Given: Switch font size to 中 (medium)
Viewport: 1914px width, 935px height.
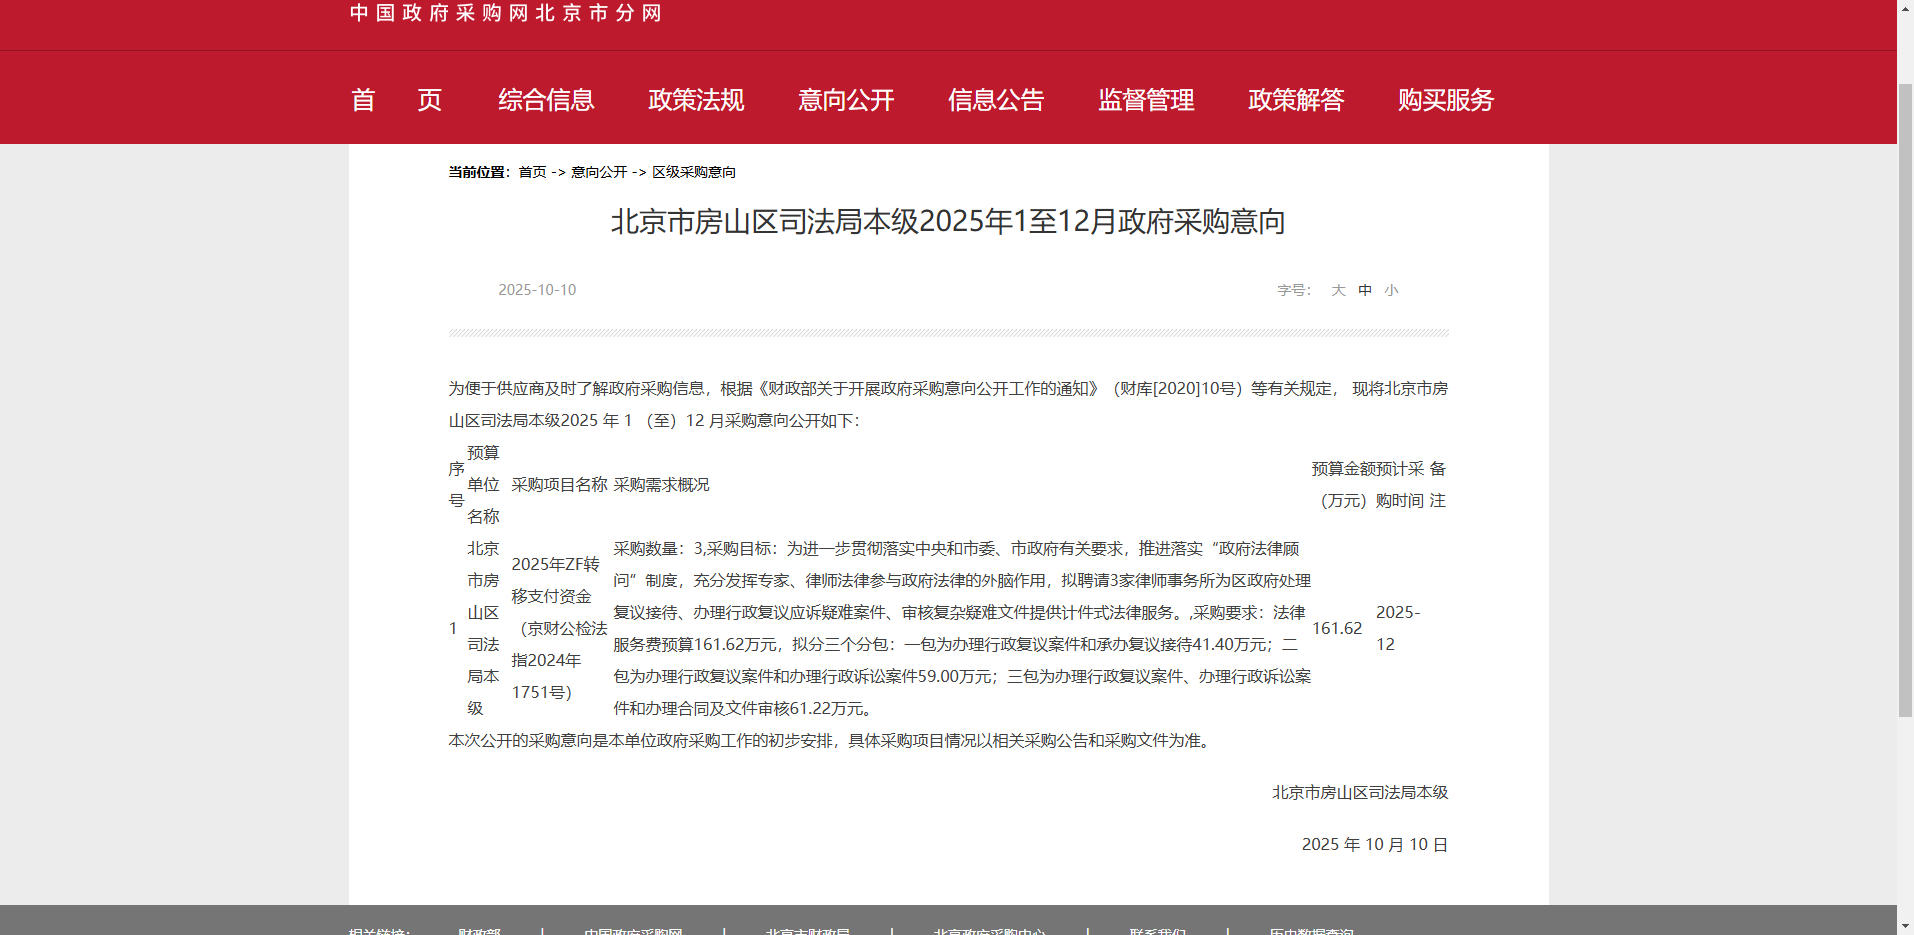Looking at the screenshot, I should pos(1365,290).
